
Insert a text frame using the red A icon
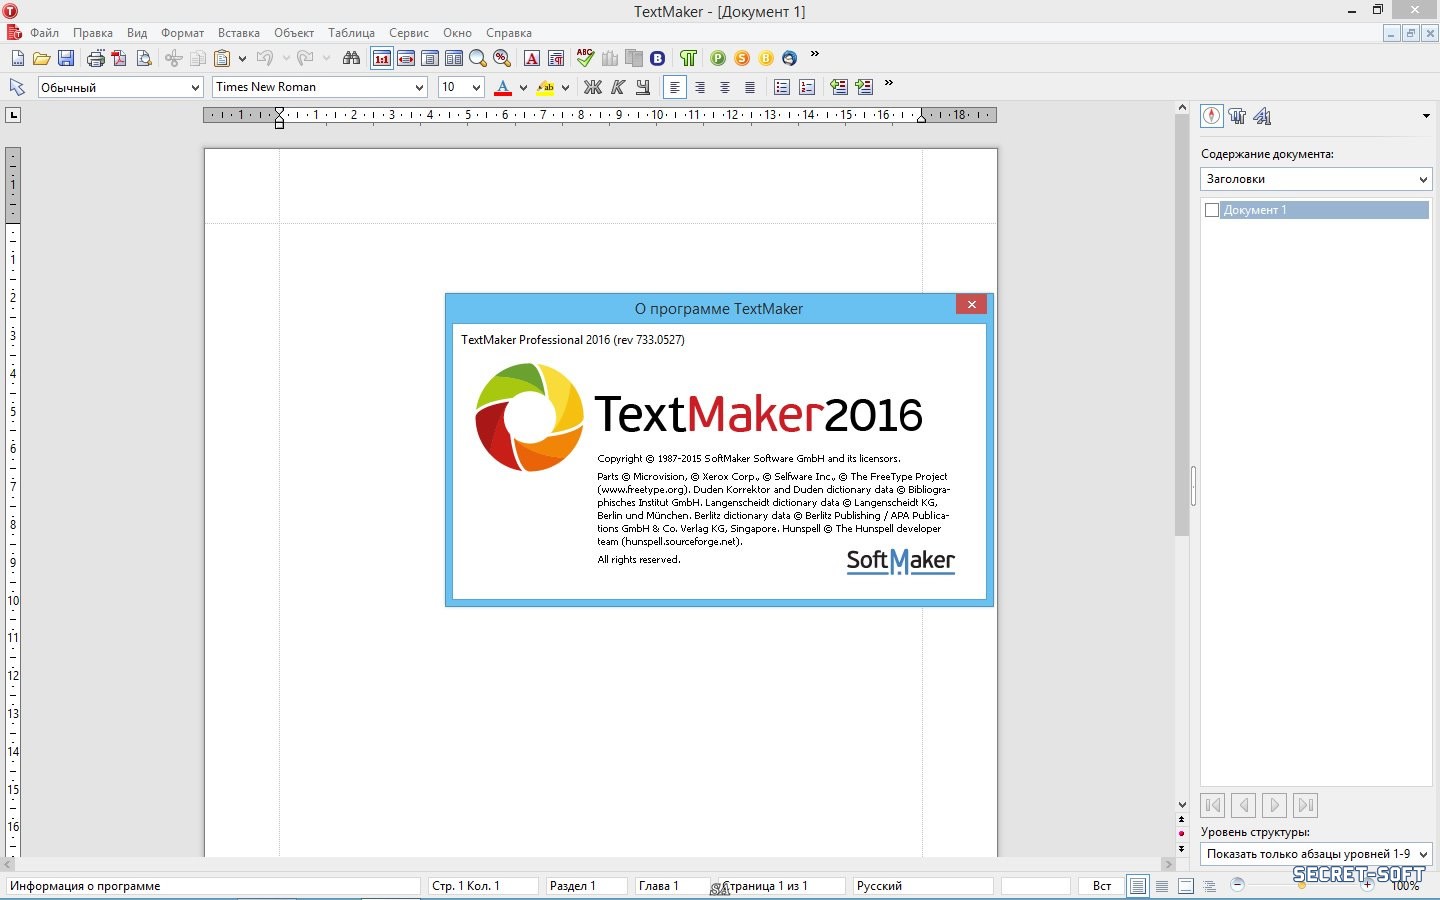coord(531,58)
